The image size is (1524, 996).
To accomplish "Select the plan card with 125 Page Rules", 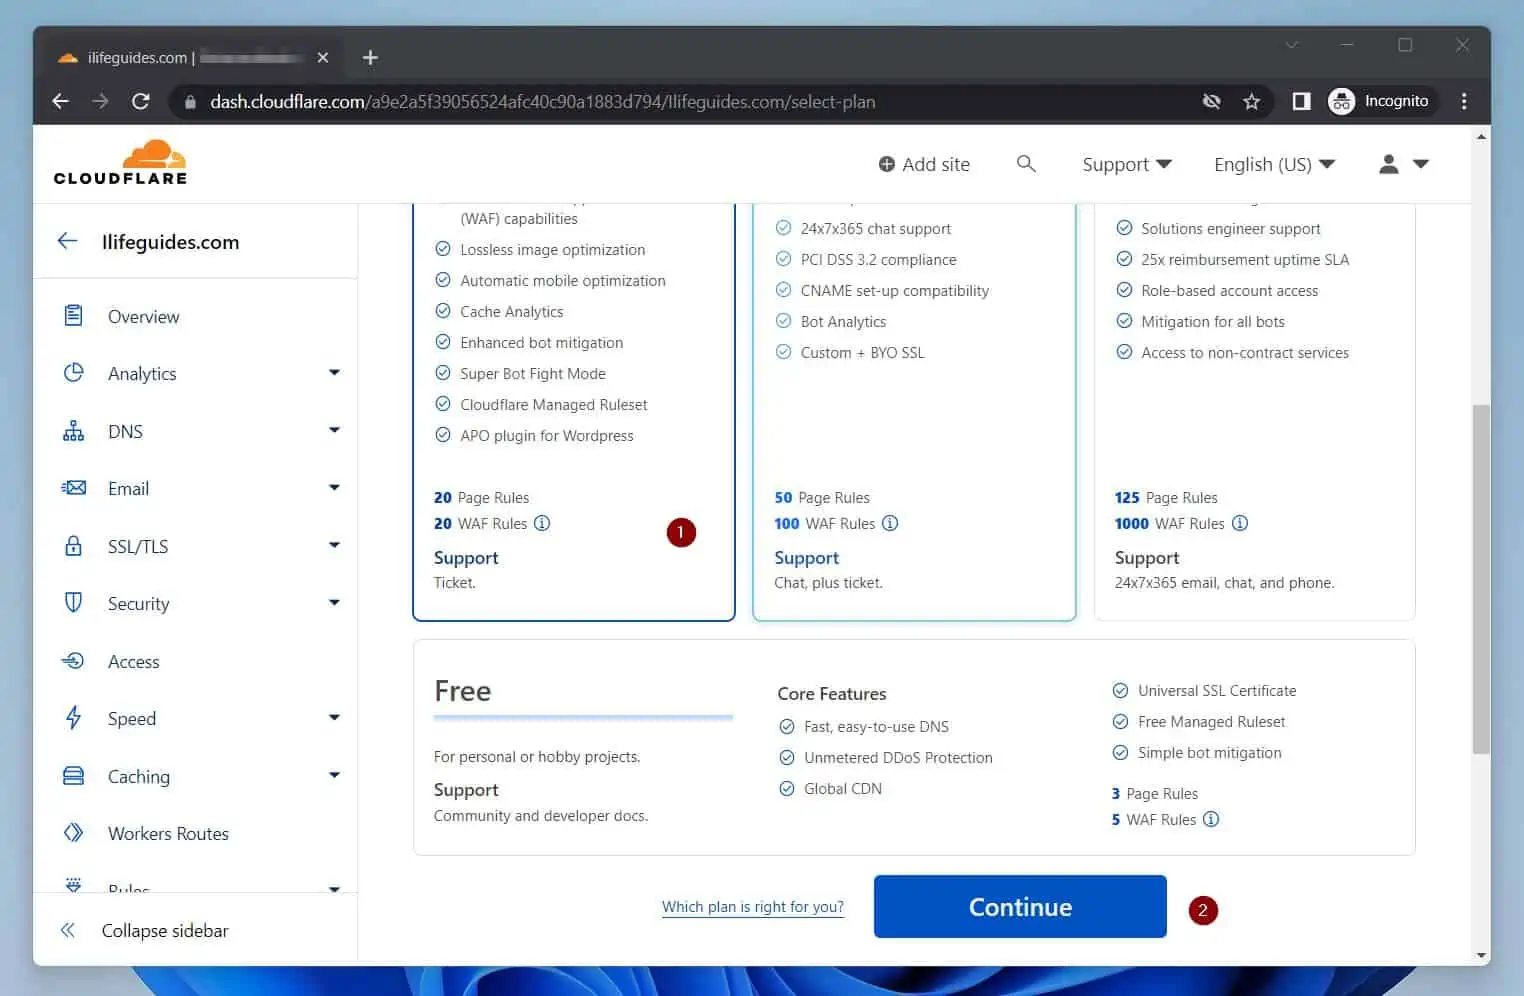I will pos(1255,412).
